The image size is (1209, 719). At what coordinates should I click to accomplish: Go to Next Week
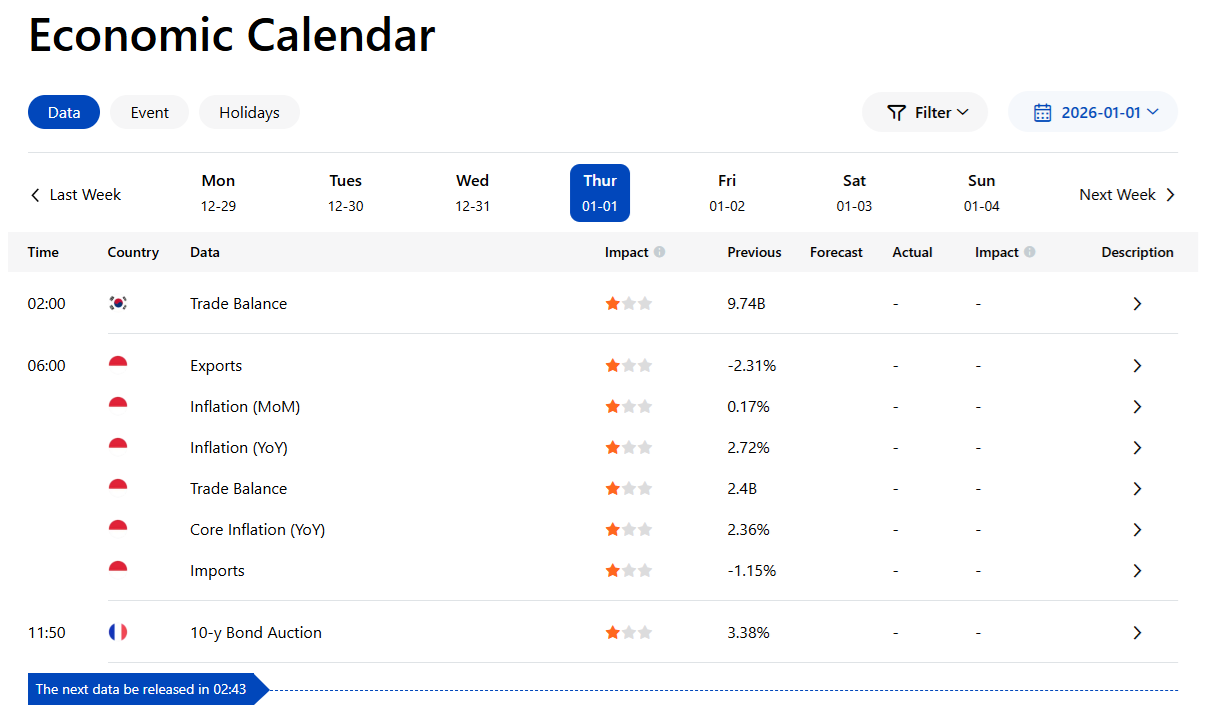tap(1128, 195)
